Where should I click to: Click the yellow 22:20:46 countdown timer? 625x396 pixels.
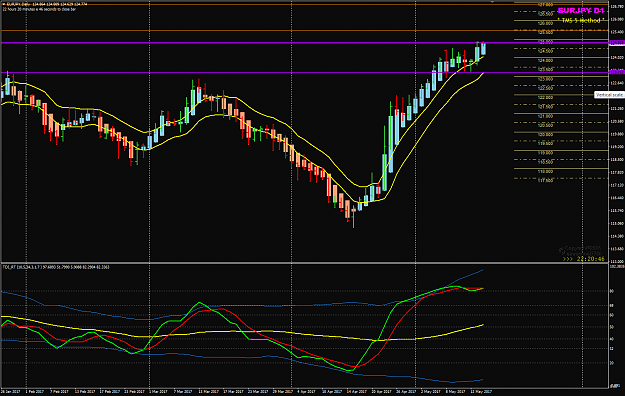(x=590, y=259)
